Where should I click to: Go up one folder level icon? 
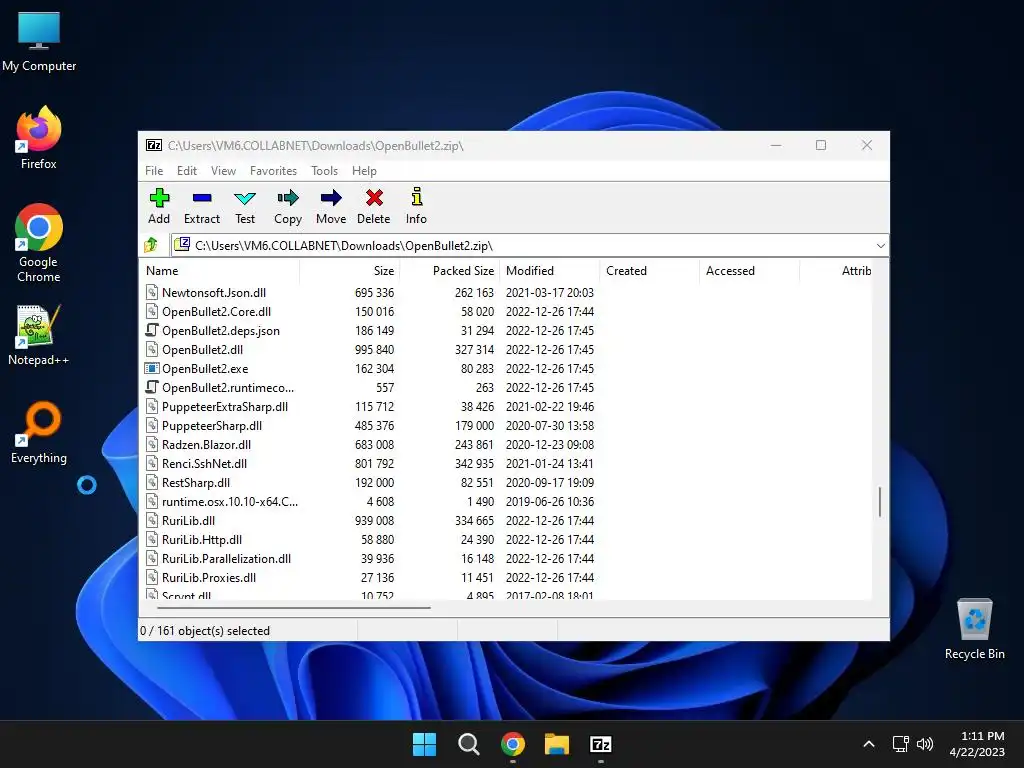152,245
